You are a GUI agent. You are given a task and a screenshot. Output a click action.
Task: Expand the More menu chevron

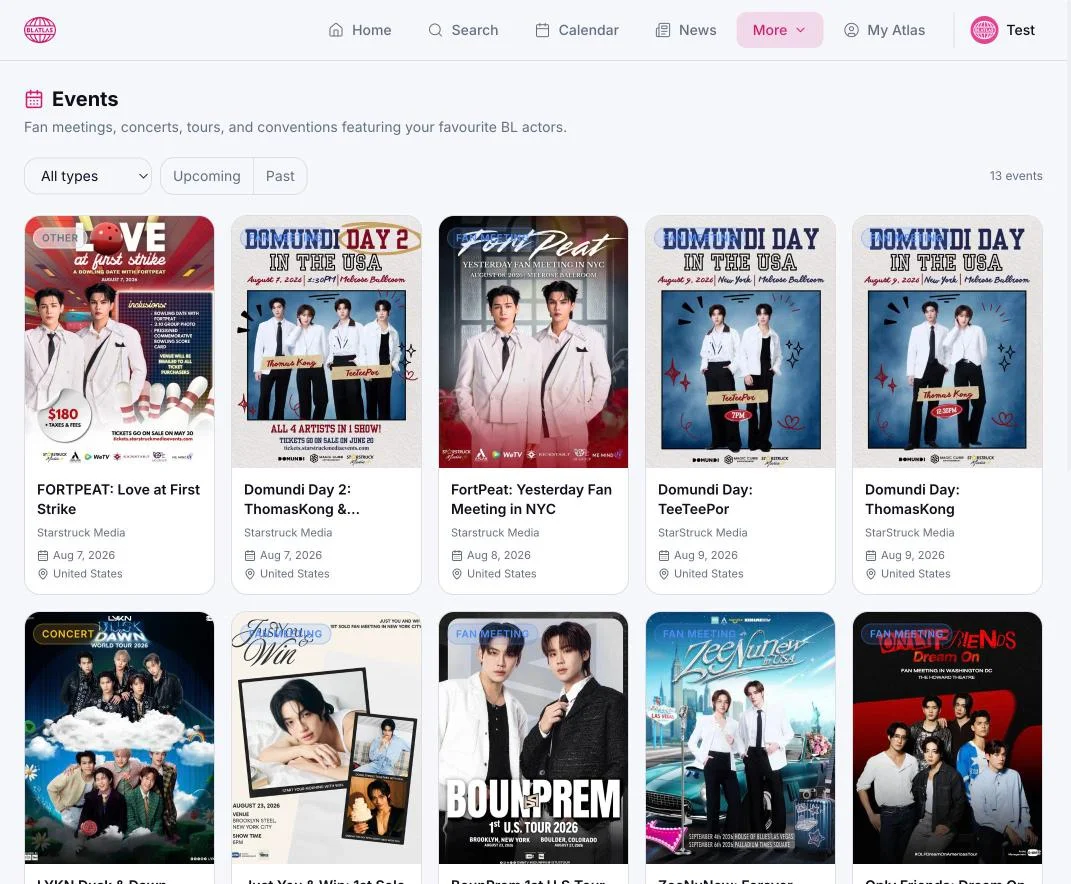point(801,30)
